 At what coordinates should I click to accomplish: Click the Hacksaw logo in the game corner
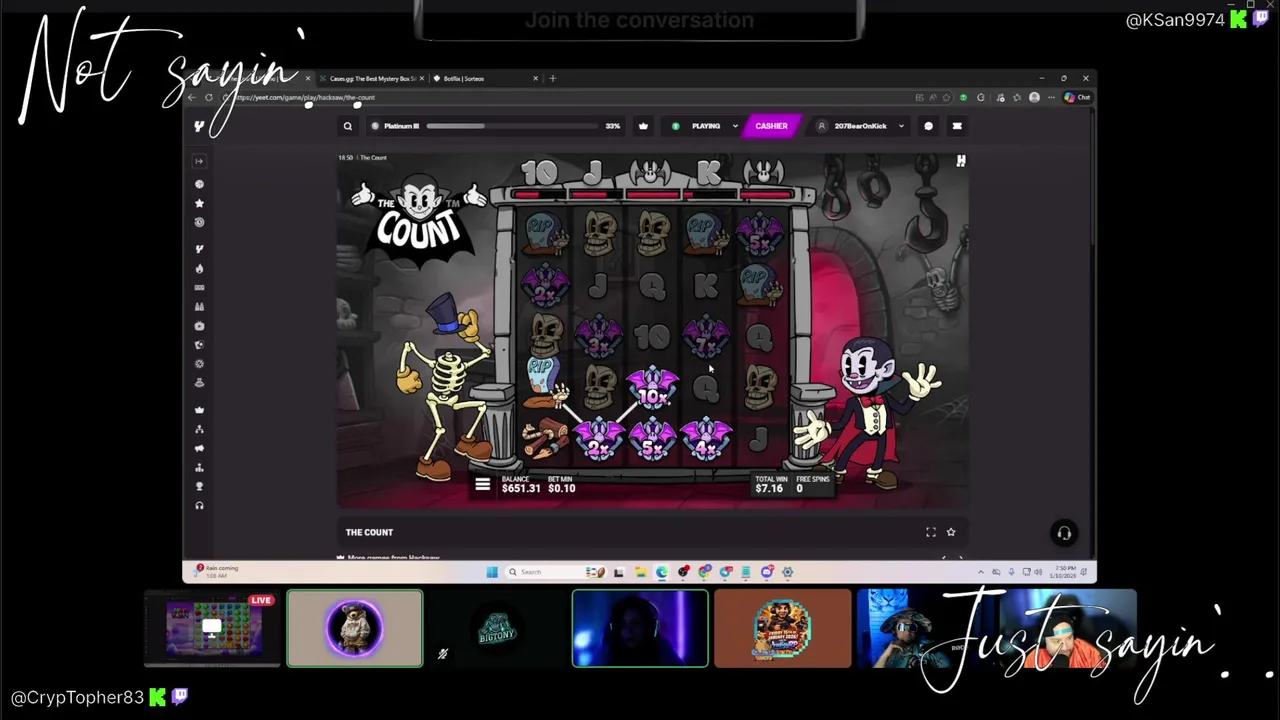click(961, 161)
